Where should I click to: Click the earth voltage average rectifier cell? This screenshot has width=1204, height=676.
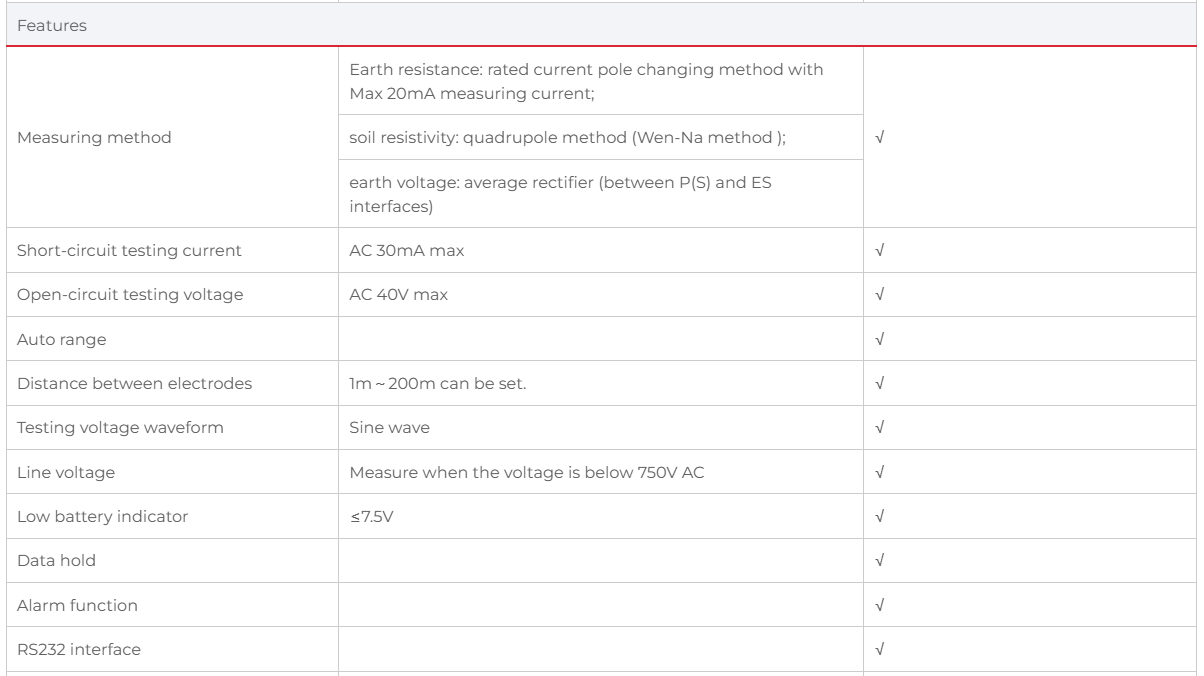coord(600,194)
